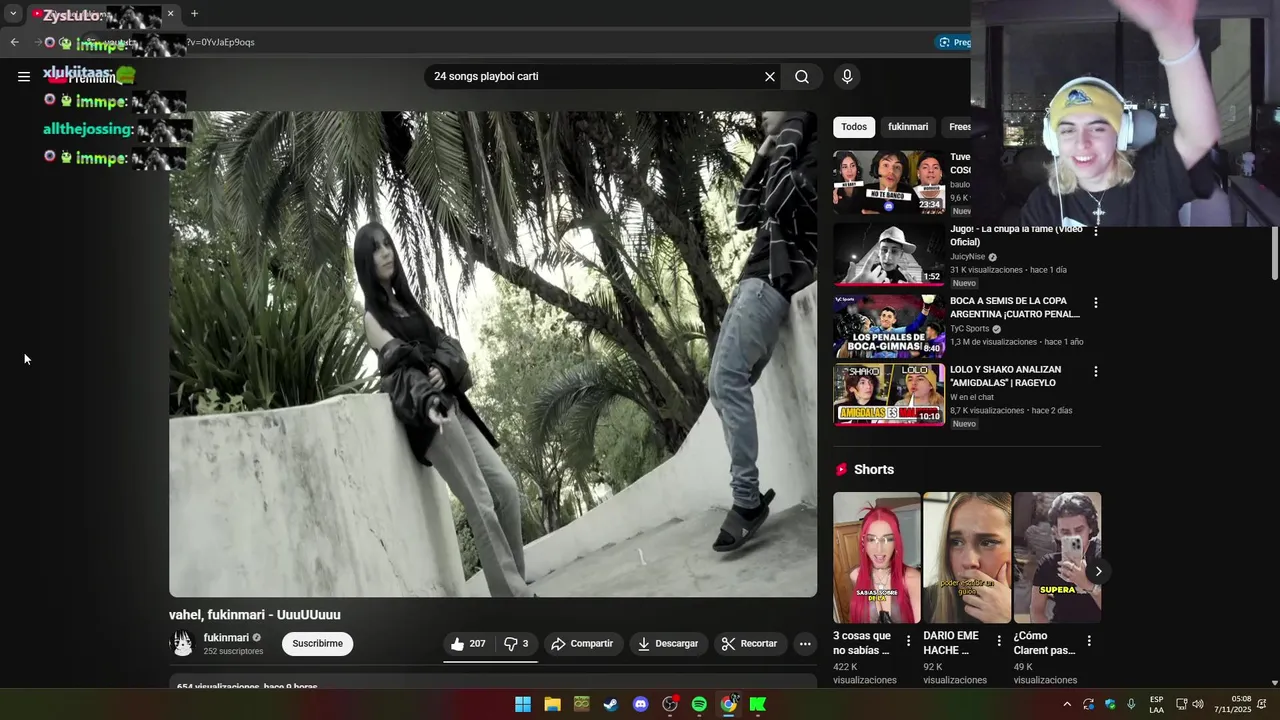Open Discord from the taskbar
The height and width of the screenshot is (720, 1280).
pyautogui.click(x=641, y=704)
